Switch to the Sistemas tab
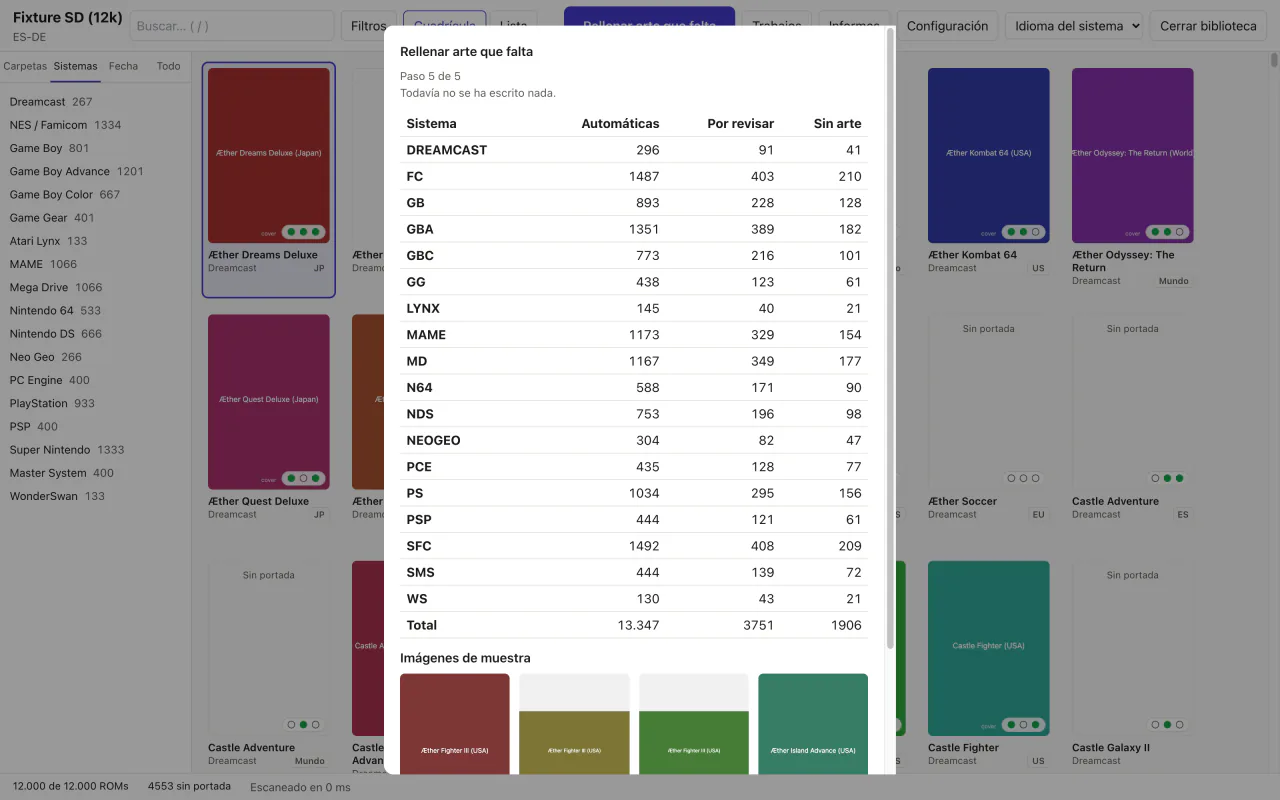Viewport: 1280px width, 800px height. pos(76,66)
